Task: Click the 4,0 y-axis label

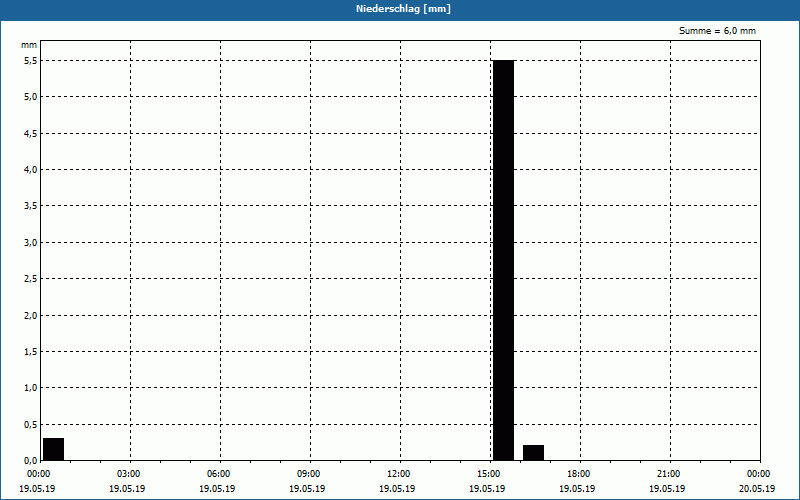Action: pyautogui.click(x=31, y=170)
